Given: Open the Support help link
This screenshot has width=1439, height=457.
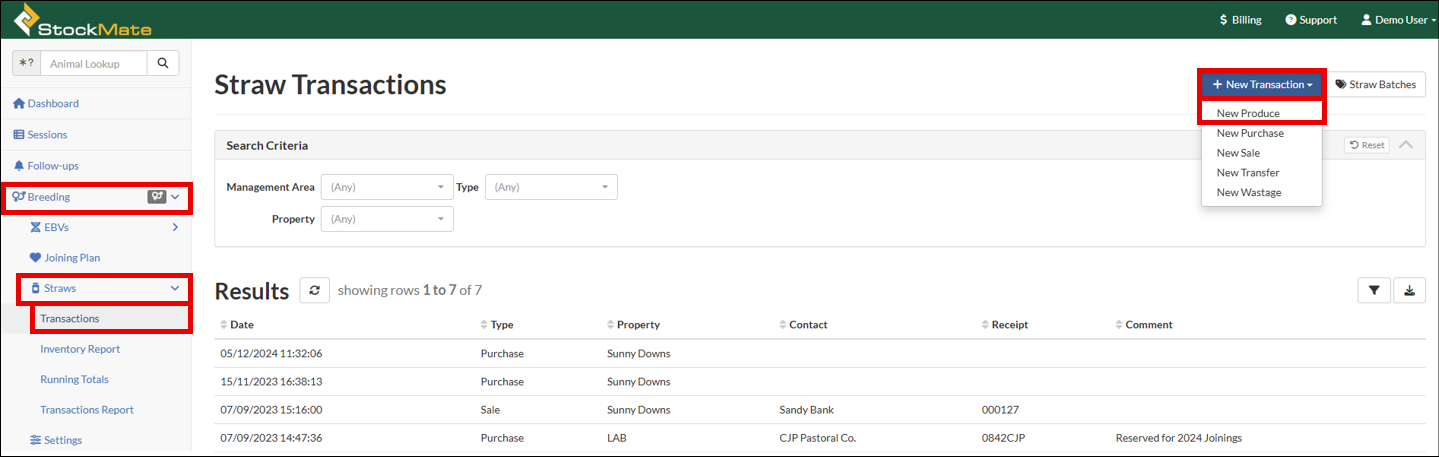Looking at the screenshot, I should point(1311,20).
